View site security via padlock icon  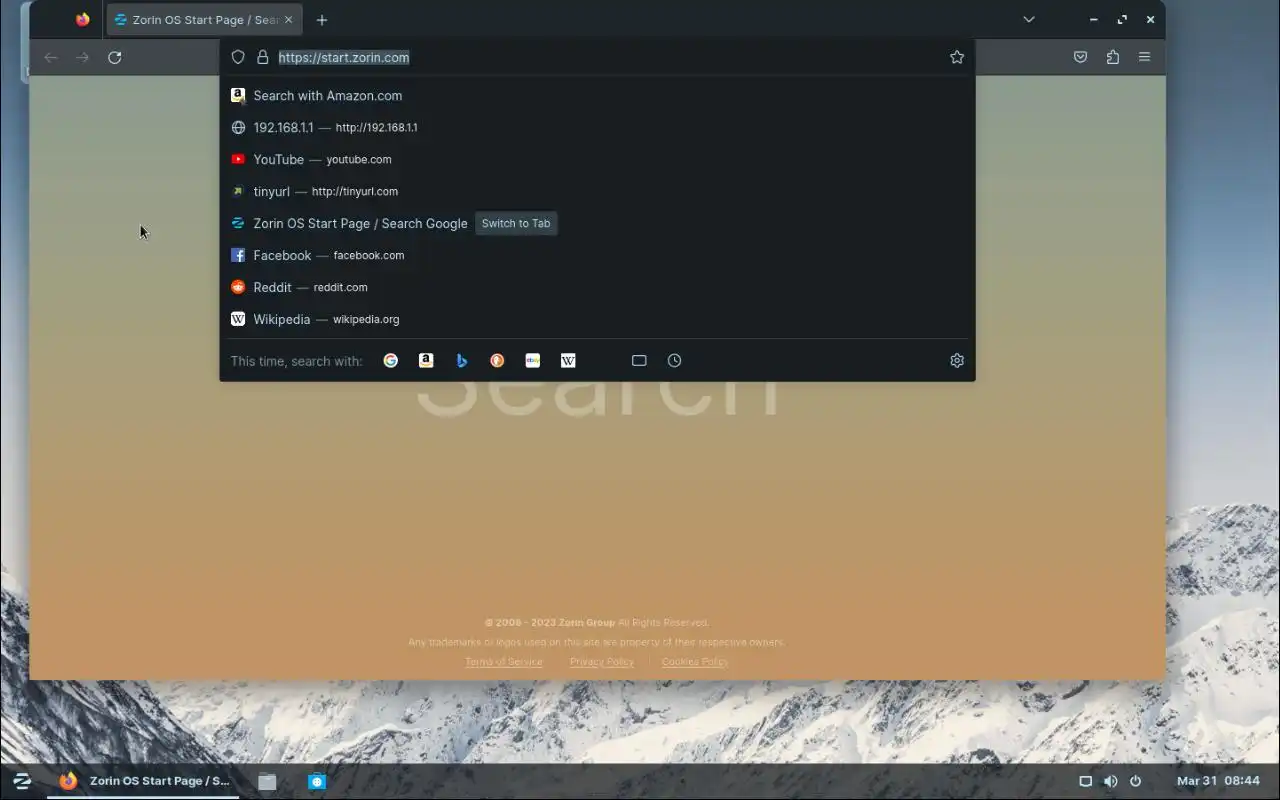pos(263,57)
